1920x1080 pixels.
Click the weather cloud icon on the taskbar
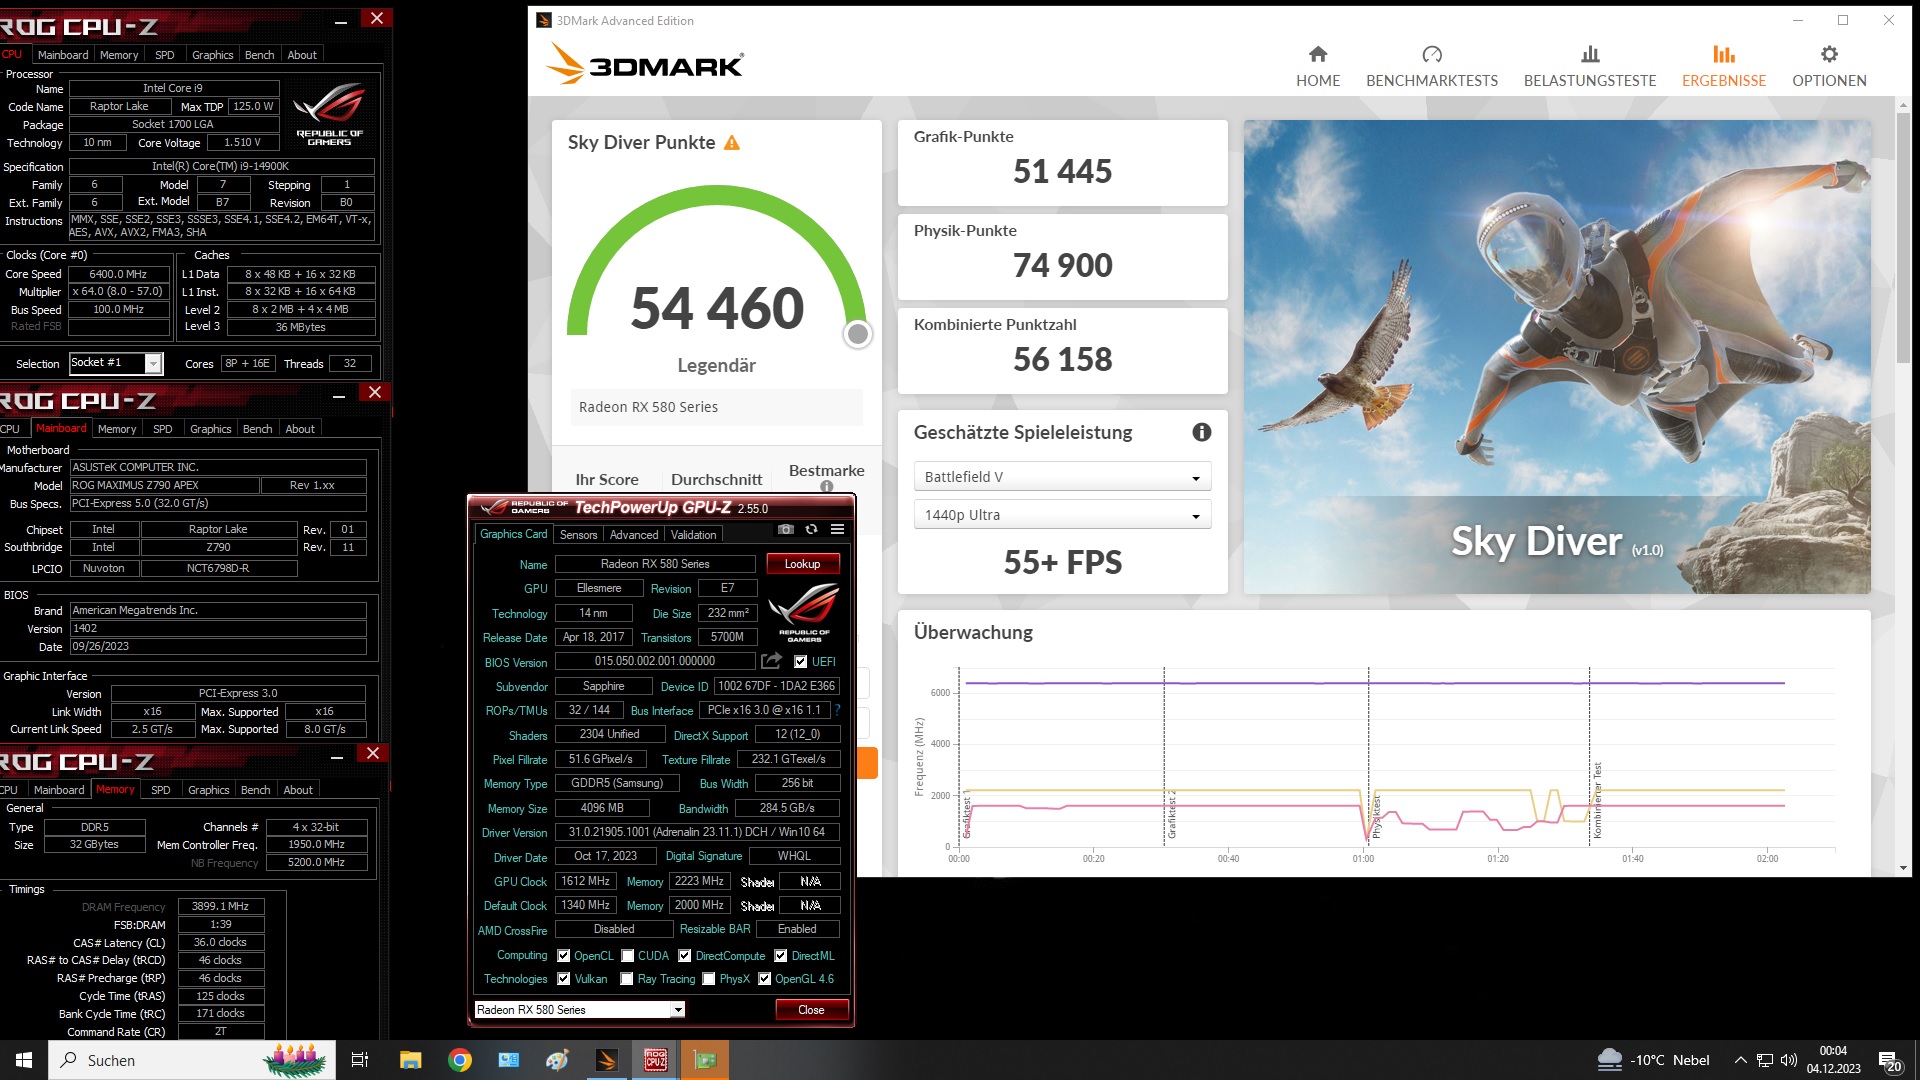[x=1610, y=1060]
